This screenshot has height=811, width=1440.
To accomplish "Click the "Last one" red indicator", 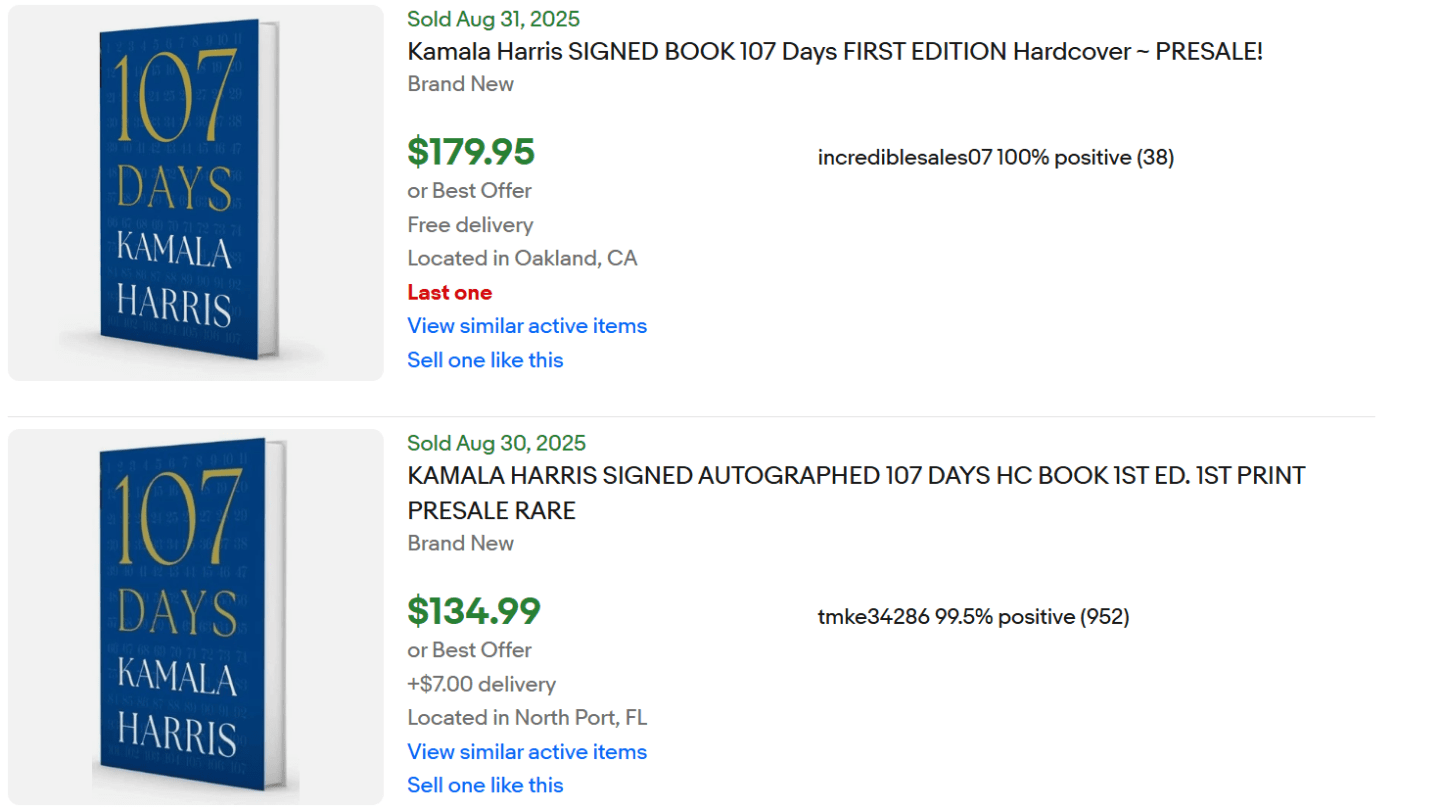I will click(449, 292).
